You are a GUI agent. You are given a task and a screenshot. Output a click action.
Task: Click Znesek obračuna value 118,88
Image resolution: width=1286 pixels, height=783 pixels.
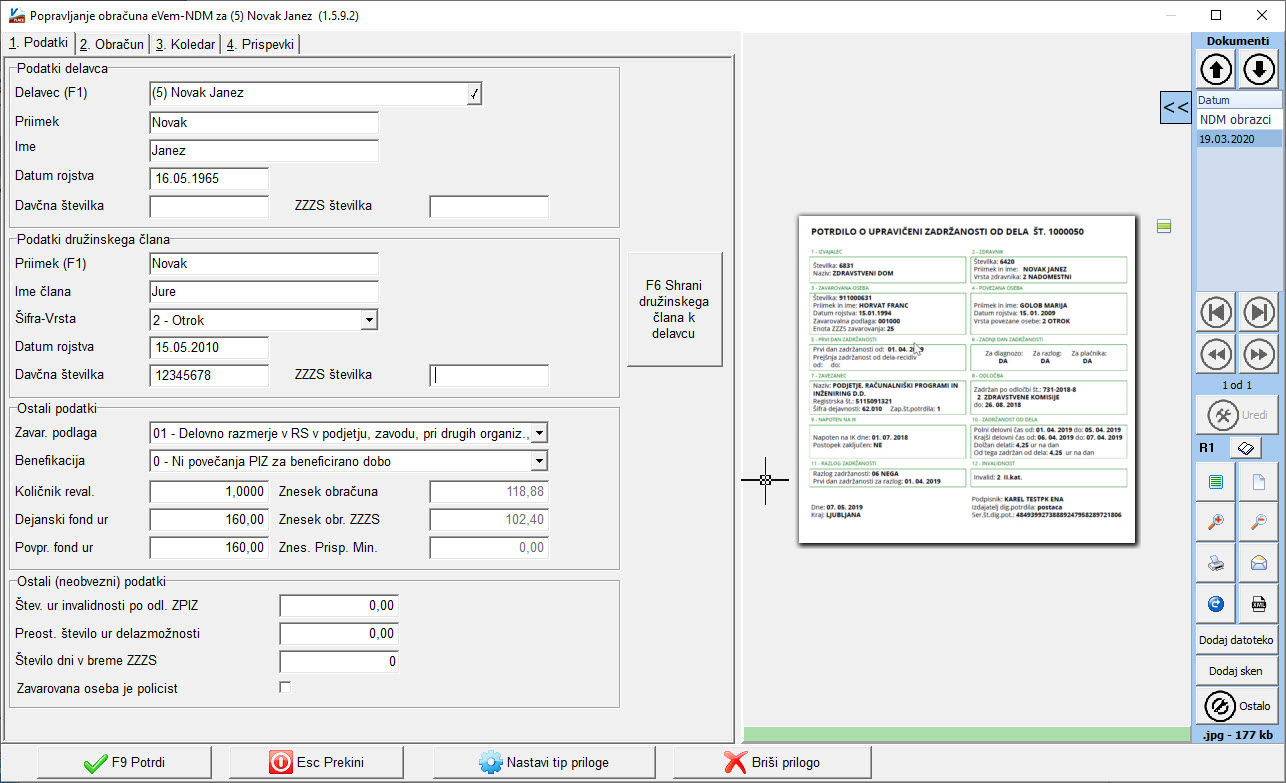coord(489,491)
